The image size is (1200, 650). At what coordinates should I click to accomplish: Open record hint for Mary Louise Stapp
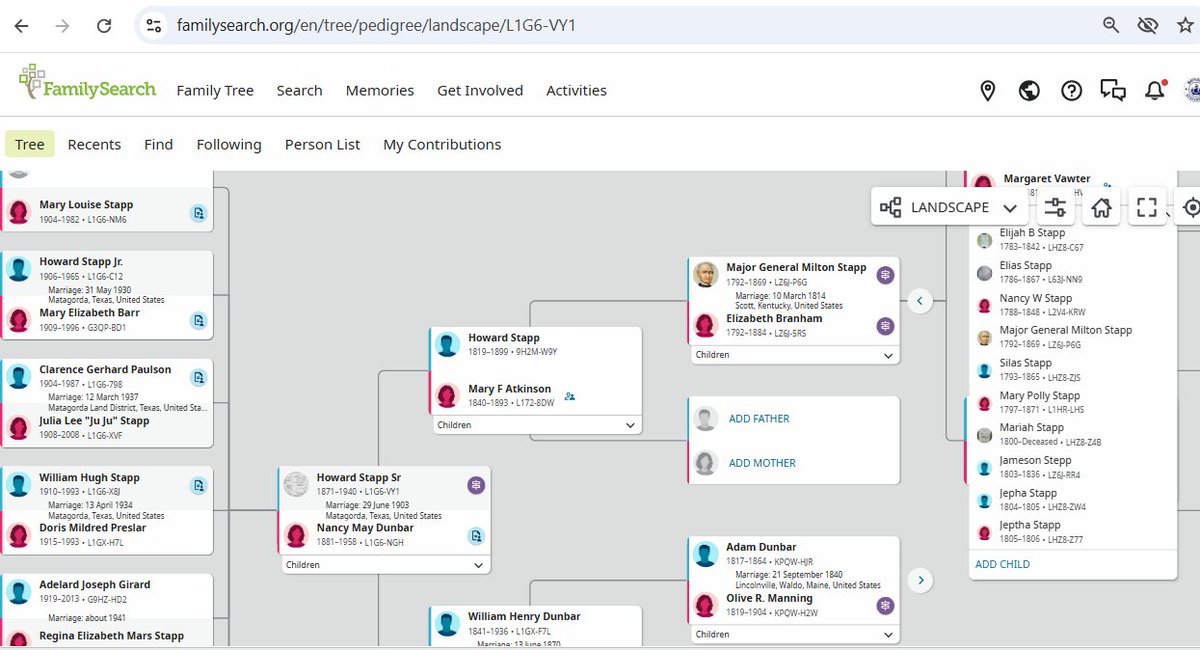click(x=199, y=212)
